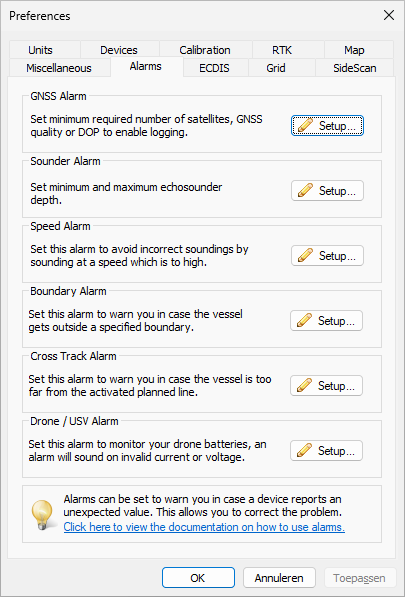This screenshot has height=597, width=405.
Task: Open Cross Track Alarm setup button
Action: tap(326, 386)
